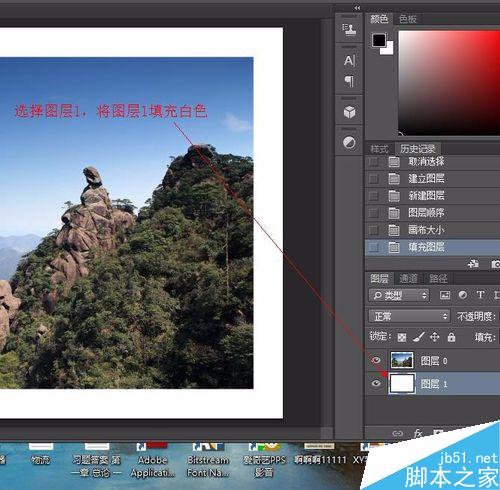
Task: Select the 画布大小 history state
Action: click(432, 230)
